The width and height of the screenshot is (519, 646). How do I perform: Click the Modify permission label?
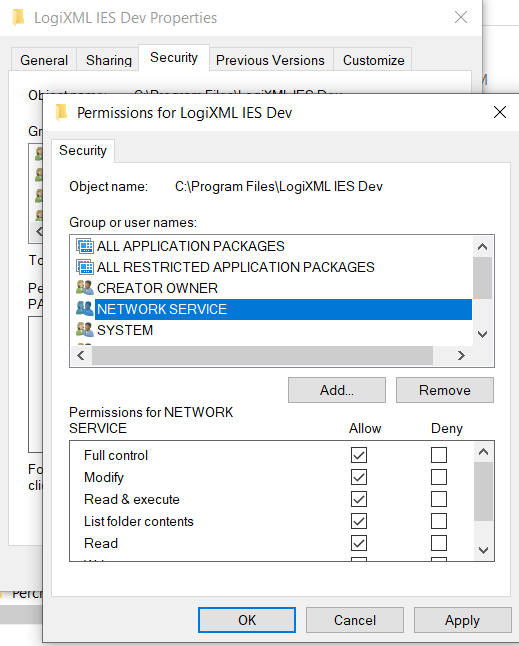point(104,477)
